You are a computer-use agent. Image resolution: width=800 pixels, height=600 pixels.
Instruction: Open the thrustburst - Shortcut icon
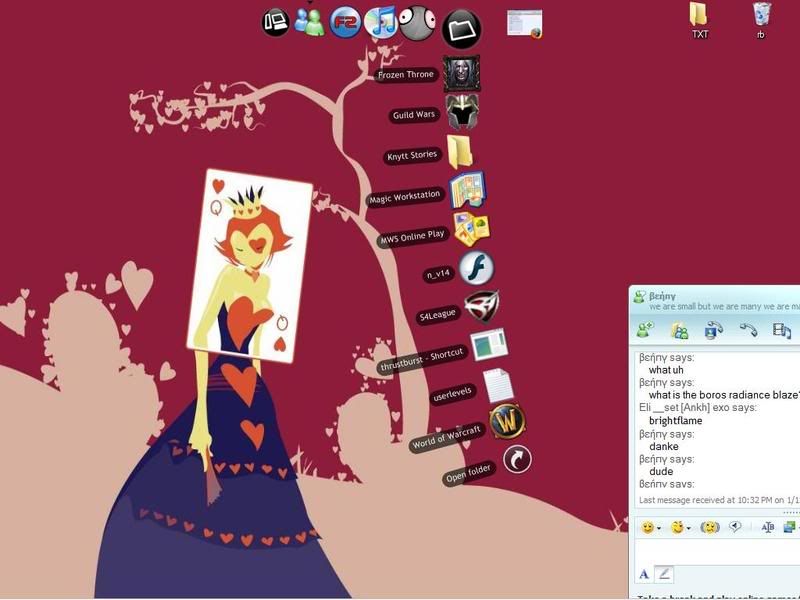tap(489, 344)
